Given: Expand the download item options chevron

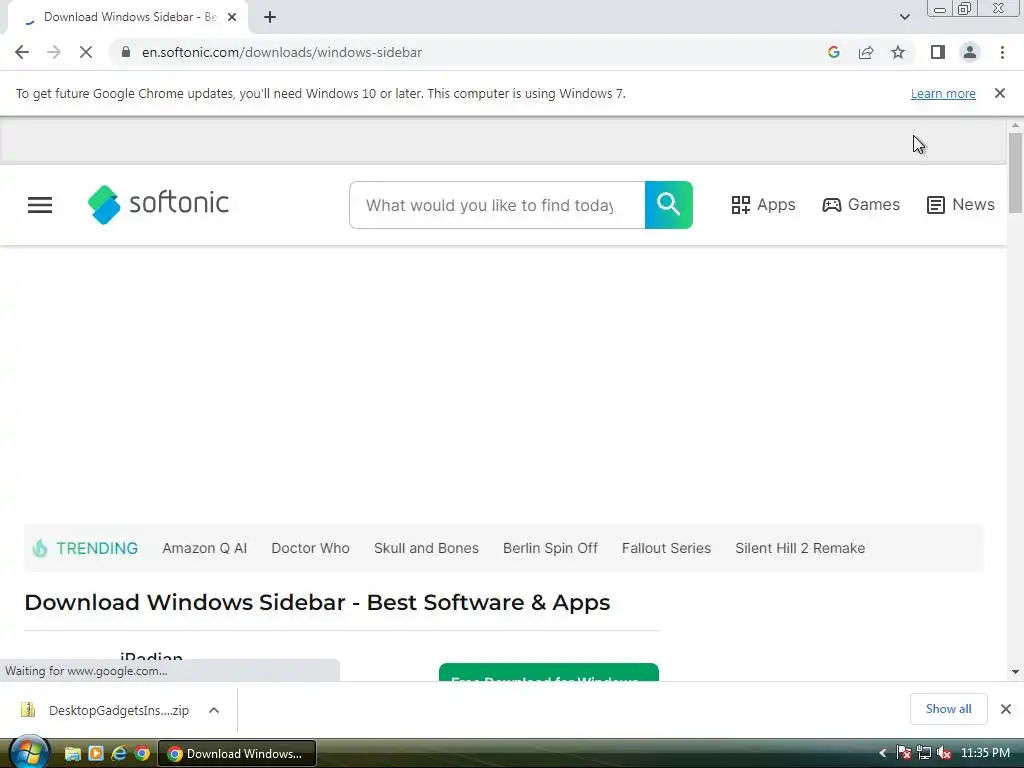Looking at the screenshot, I should click(214, 710).
